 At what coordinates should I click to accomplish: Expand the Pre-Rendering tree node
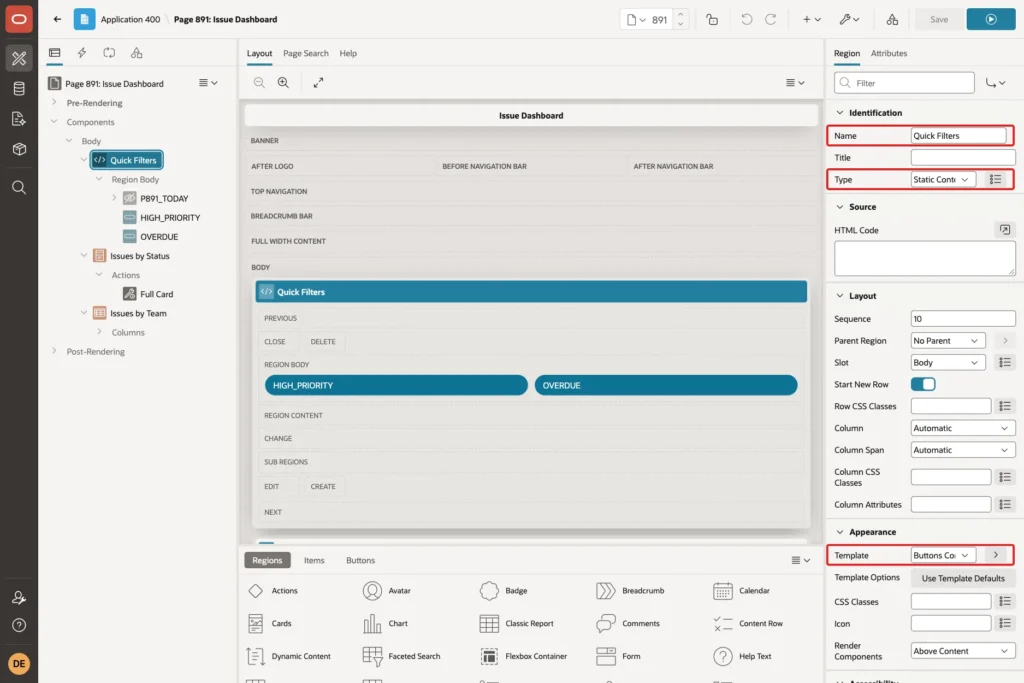54,103
